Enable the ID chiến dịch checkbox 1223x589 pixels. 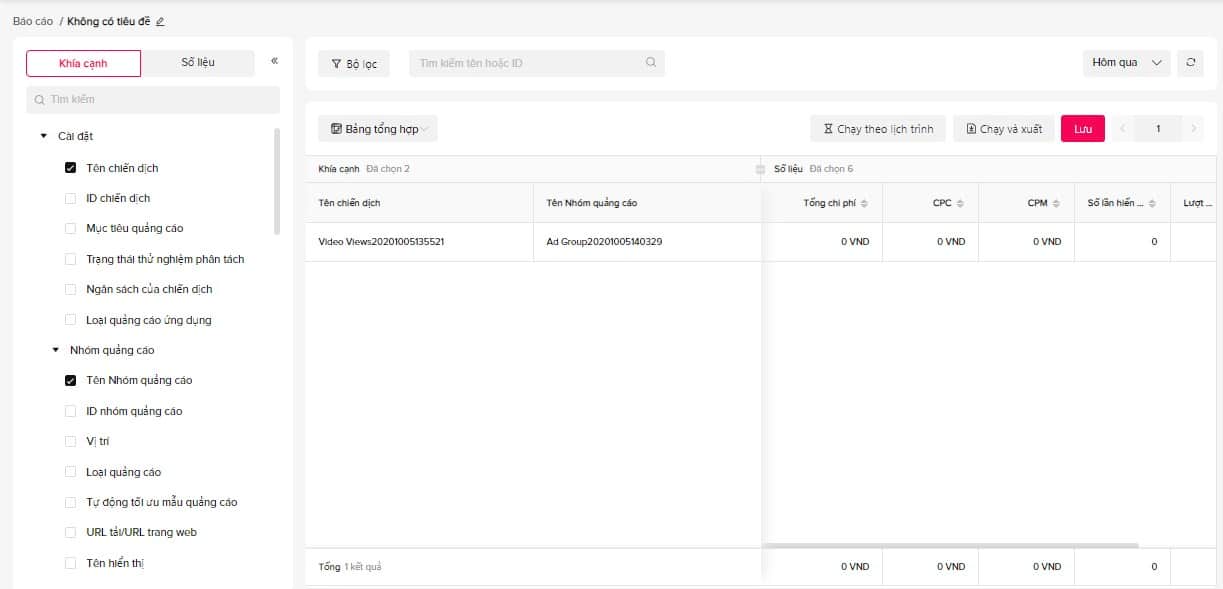pyautogui.click(x=70, y=198)
